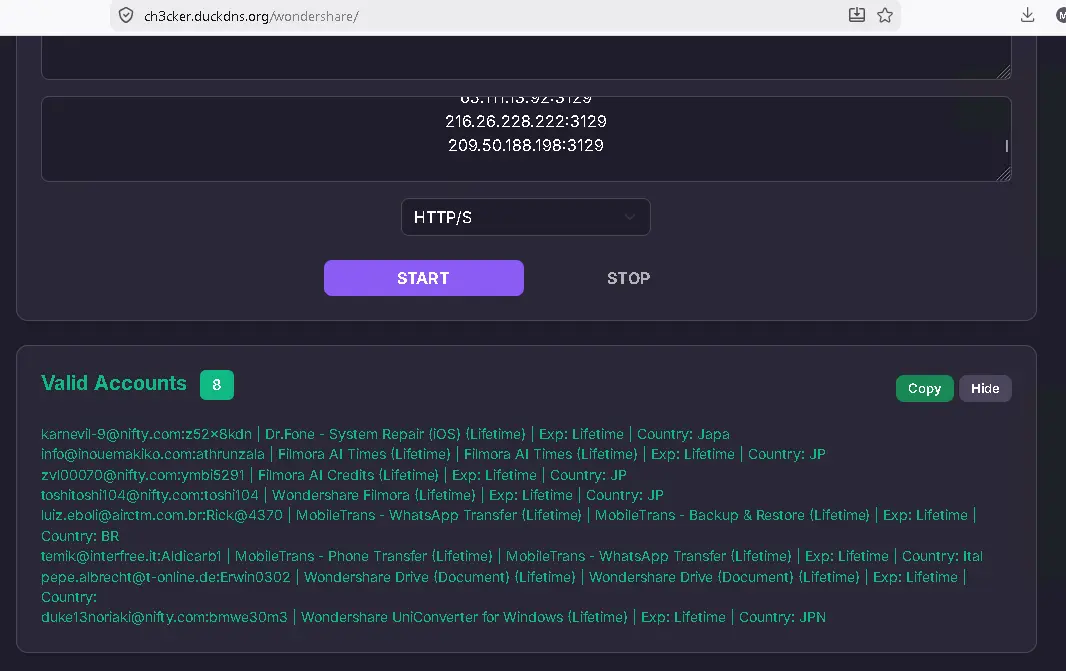Open the HTTP/S proxy type dropdown
Viewport: 1066px width, 671px height.
tap(526, 217)
